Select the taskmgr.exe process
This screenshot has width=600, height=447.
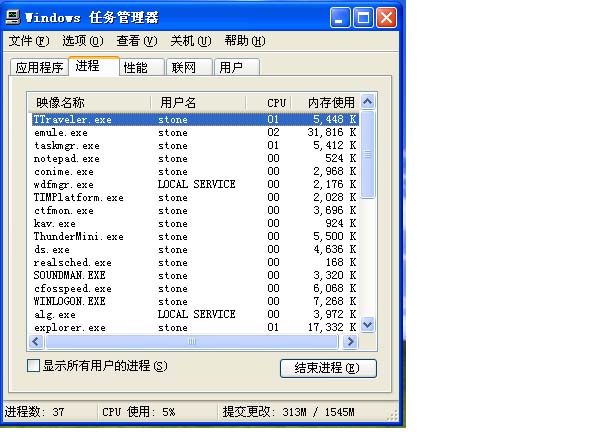(195, 145)
